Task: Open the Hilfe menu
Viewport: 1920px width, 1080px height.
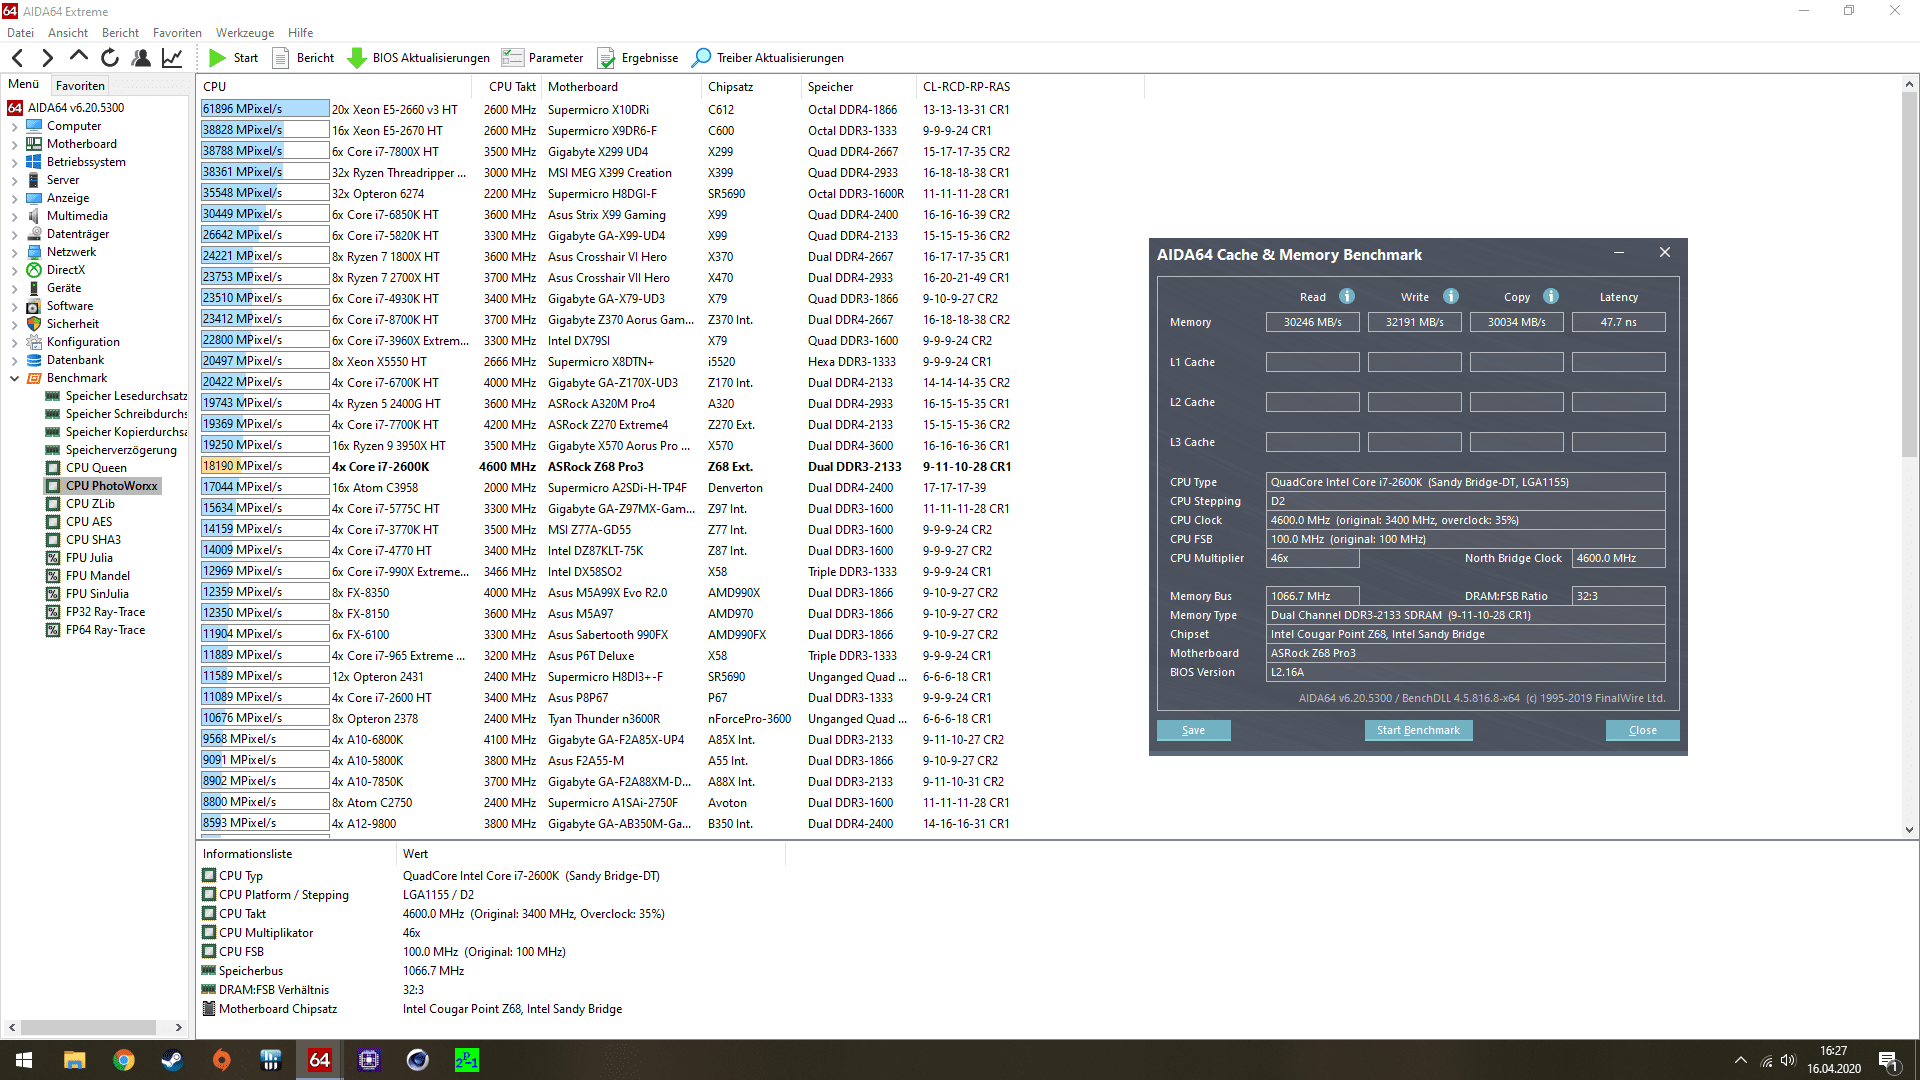Action: pos(300,33)
